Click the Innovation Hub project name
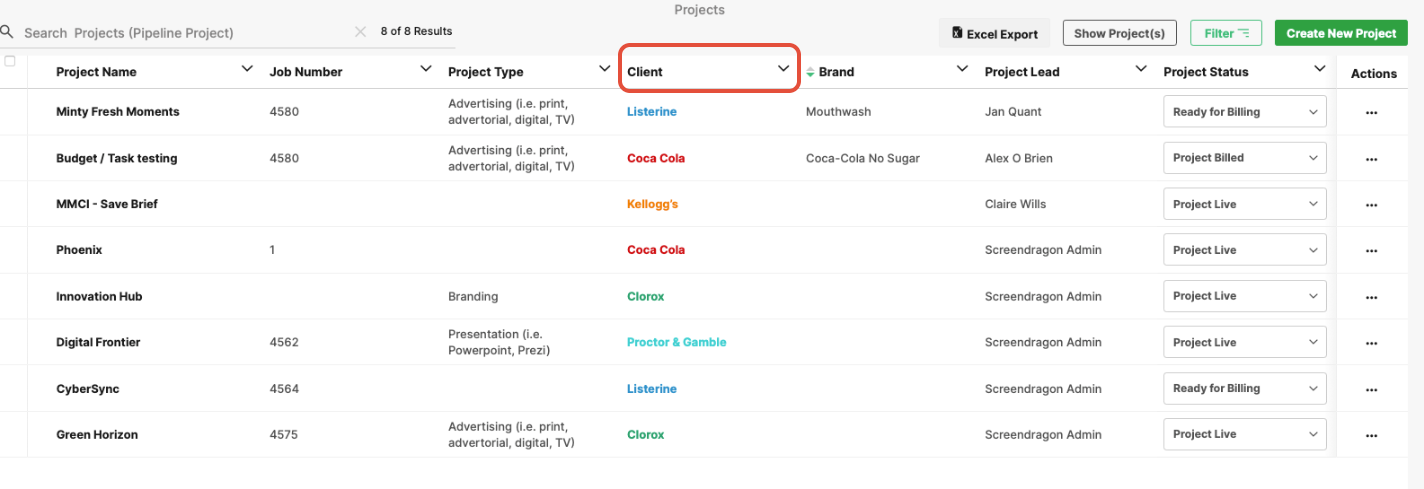Viewport: 1424px width, 489px height. point(98,297)
